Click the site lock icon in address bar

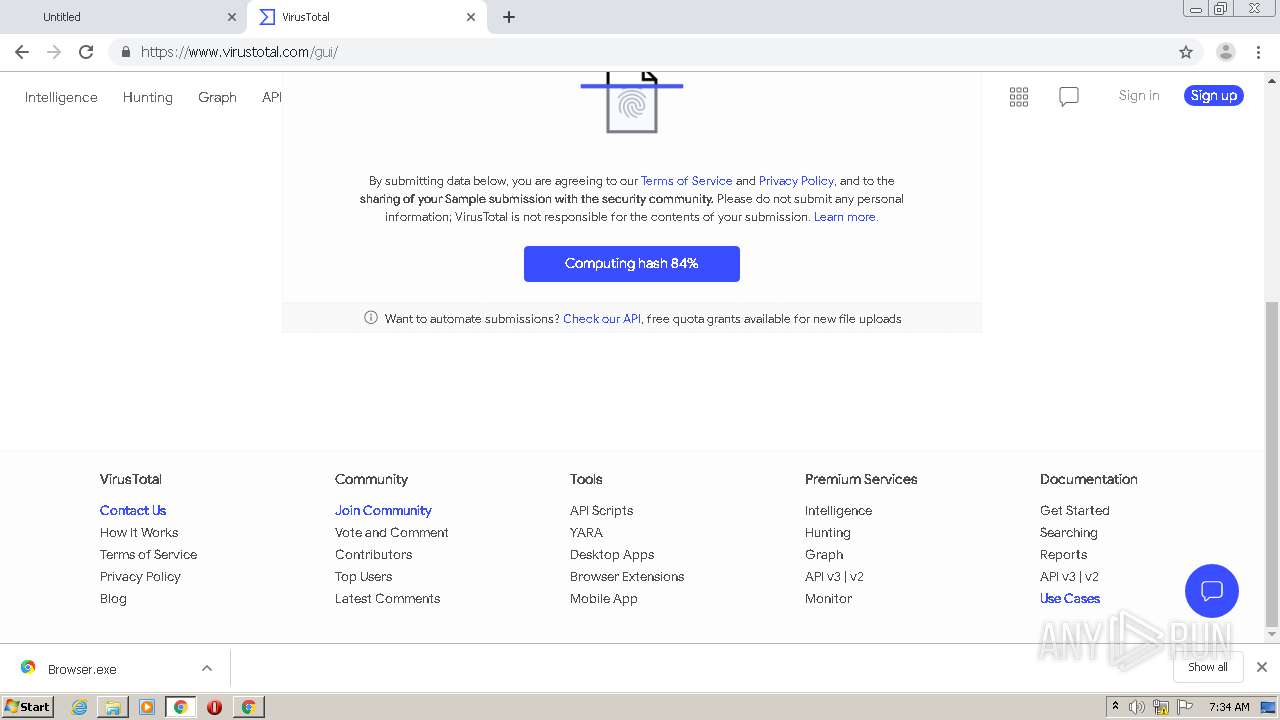point(125,52)
